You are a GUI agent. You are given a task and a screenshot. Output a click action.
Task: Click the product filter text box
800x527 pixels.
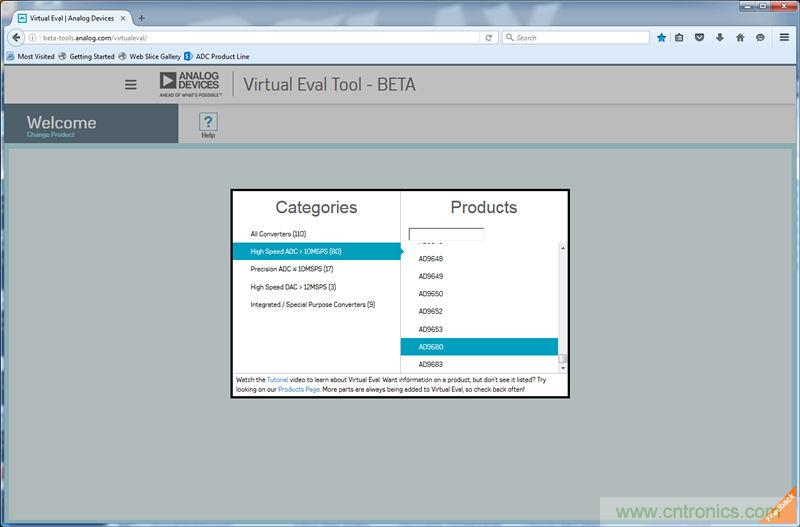pos(446,234)
